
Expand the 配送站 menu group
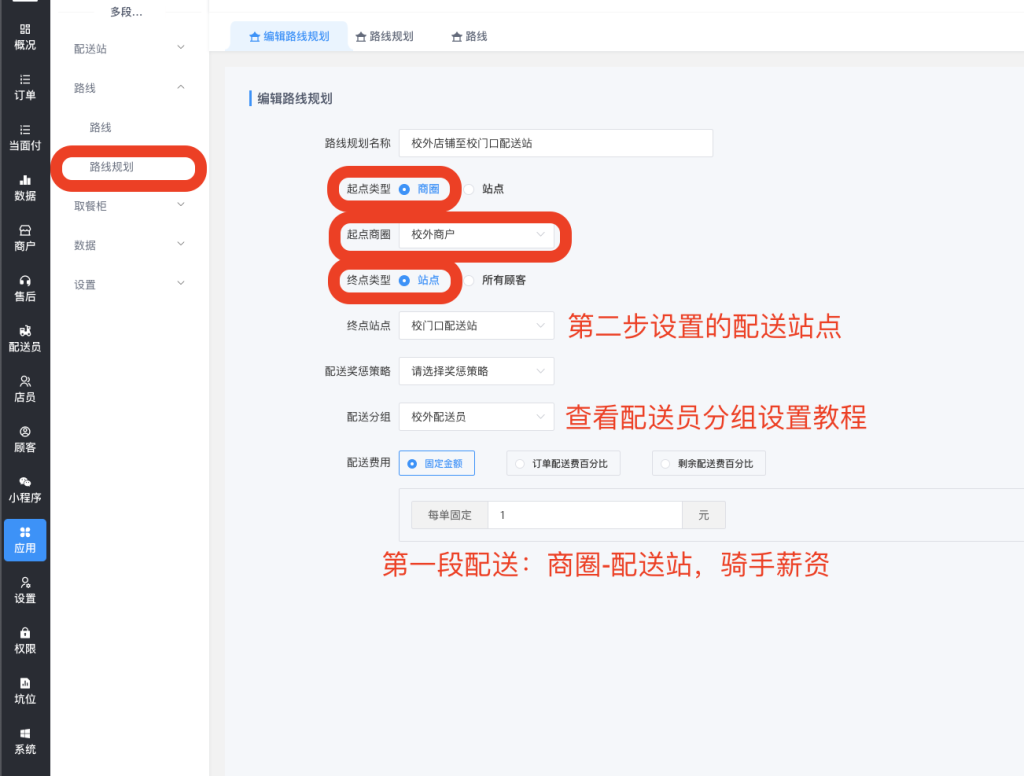[x=129, y=48]
